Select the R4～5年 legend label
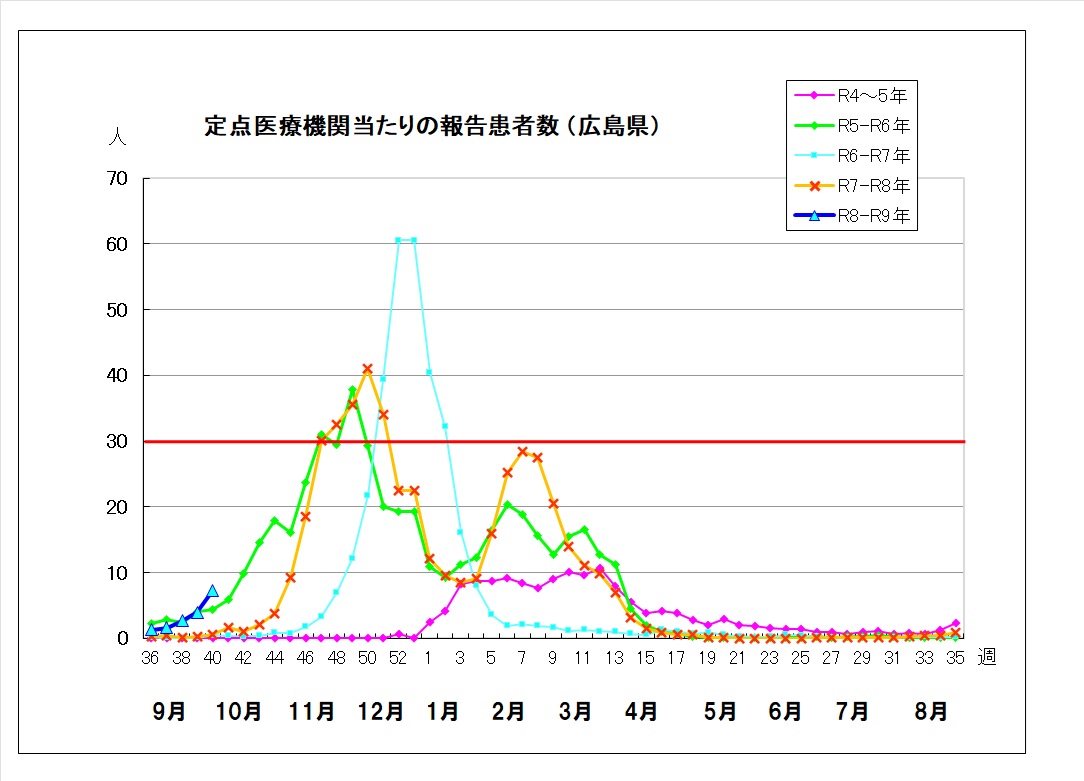Image resolution: width=1084 pixels, height=781 pixels. [x=872, y=95]
